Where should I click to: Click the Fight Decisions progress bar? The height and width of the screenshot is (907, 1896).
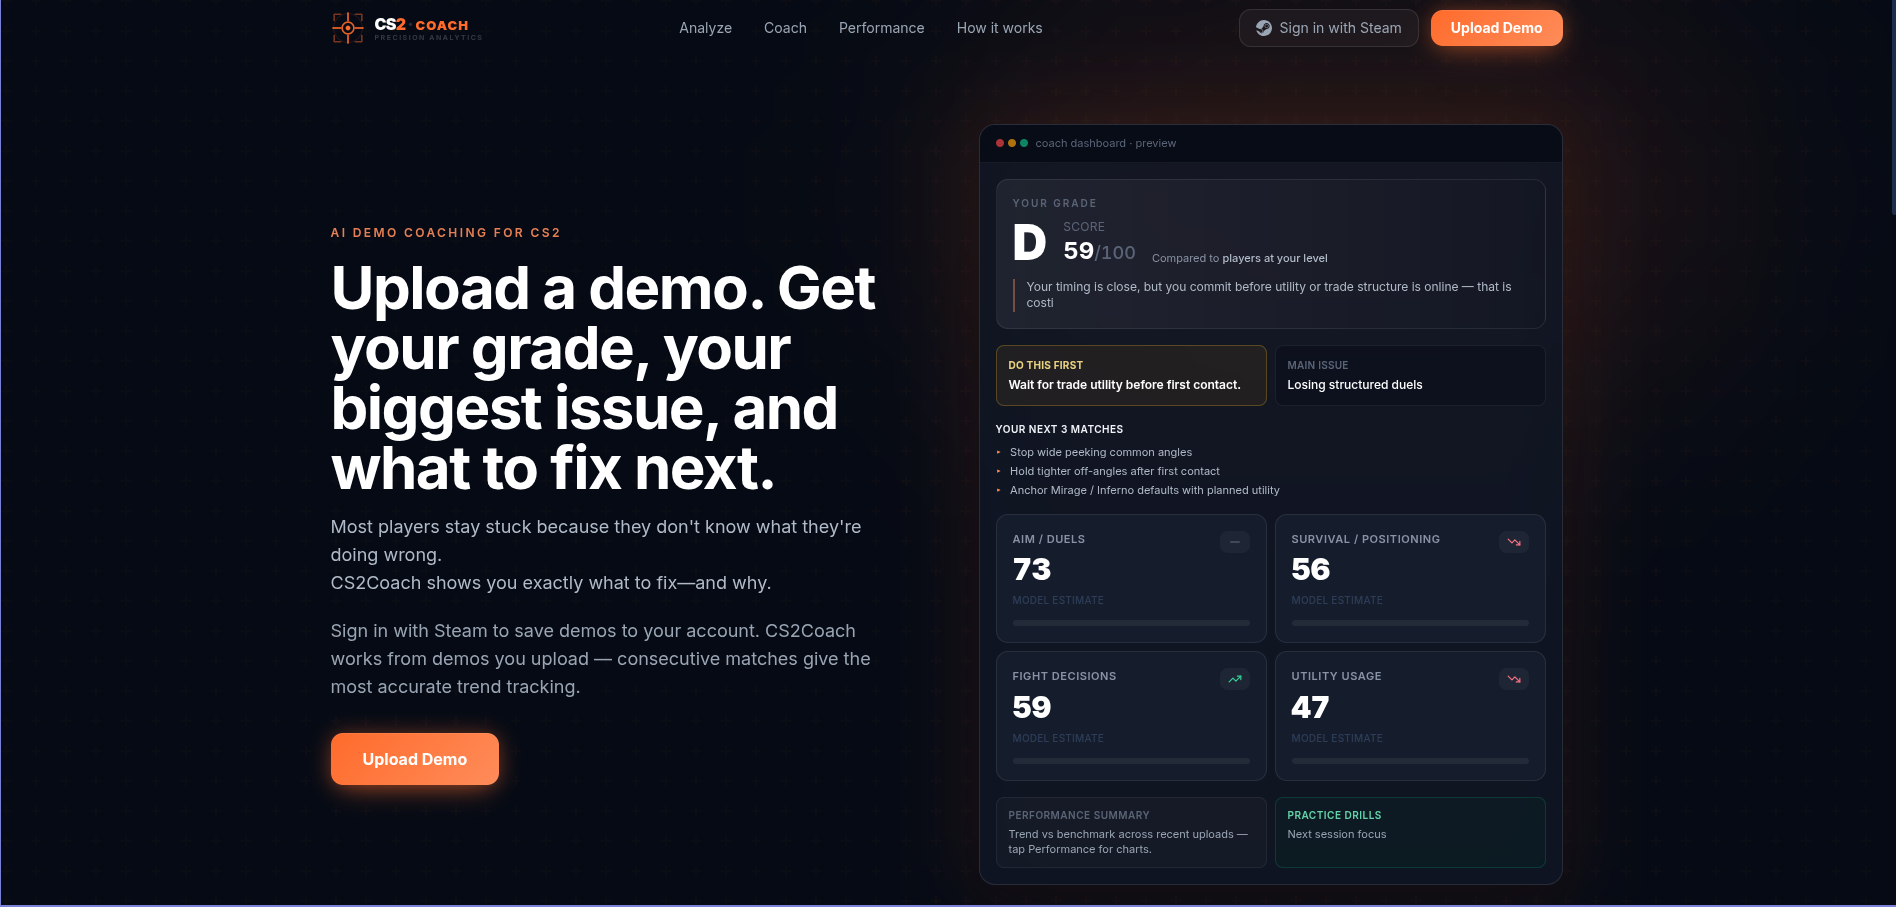(x=1131, y=761)
